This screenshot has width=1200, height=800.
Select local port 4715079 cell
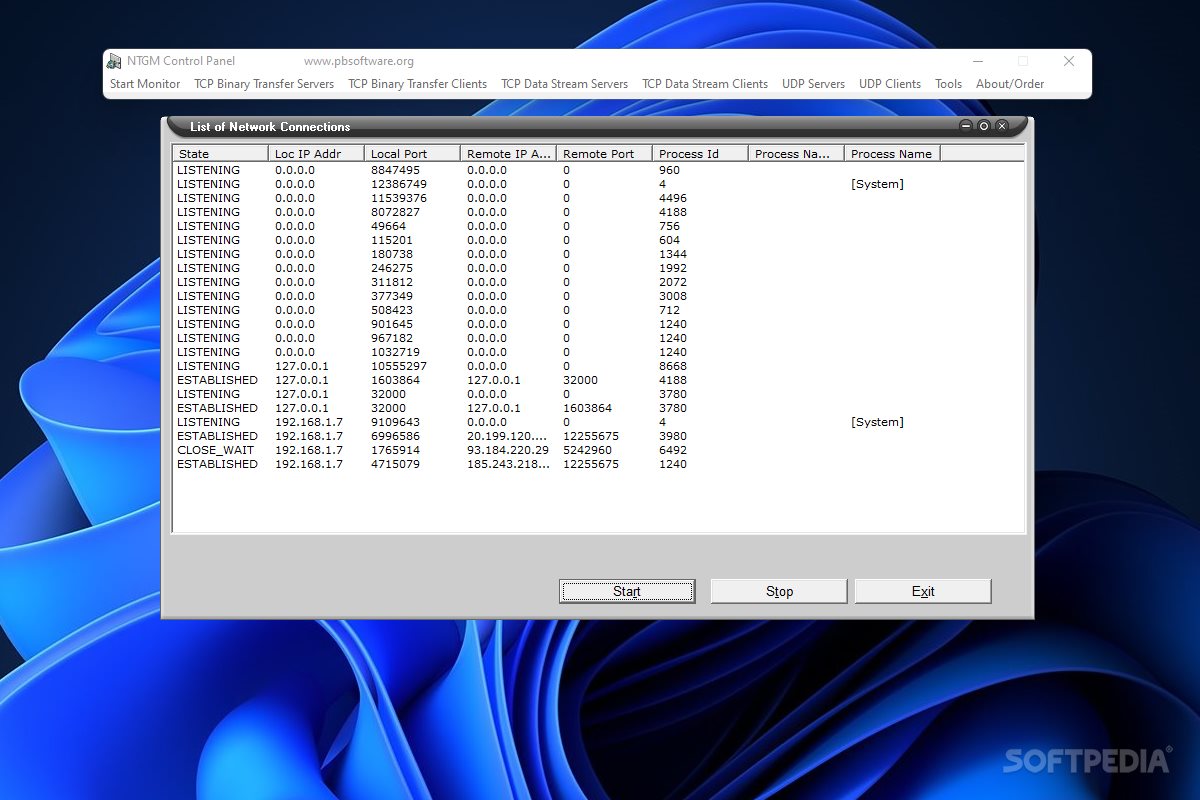(x=395, y=464)
